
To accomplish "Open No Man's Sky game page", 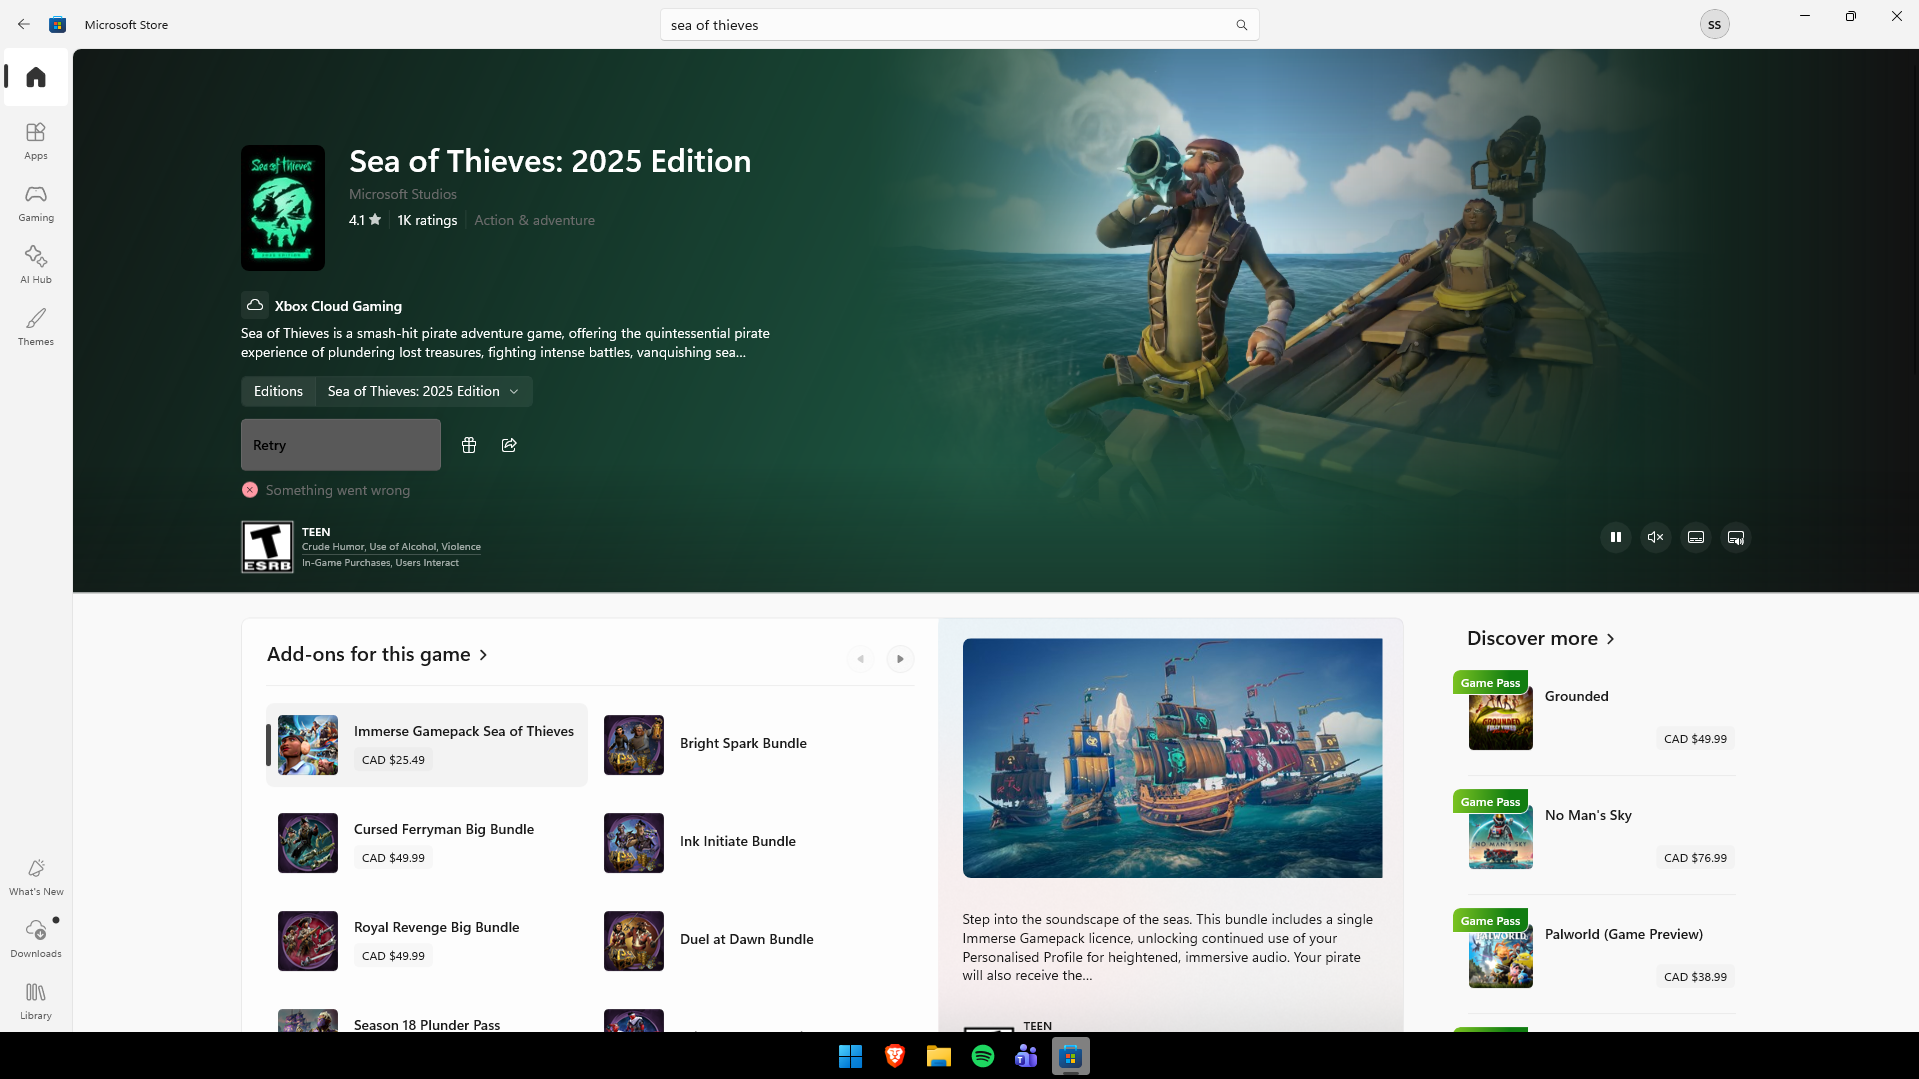I will 1601,836.
